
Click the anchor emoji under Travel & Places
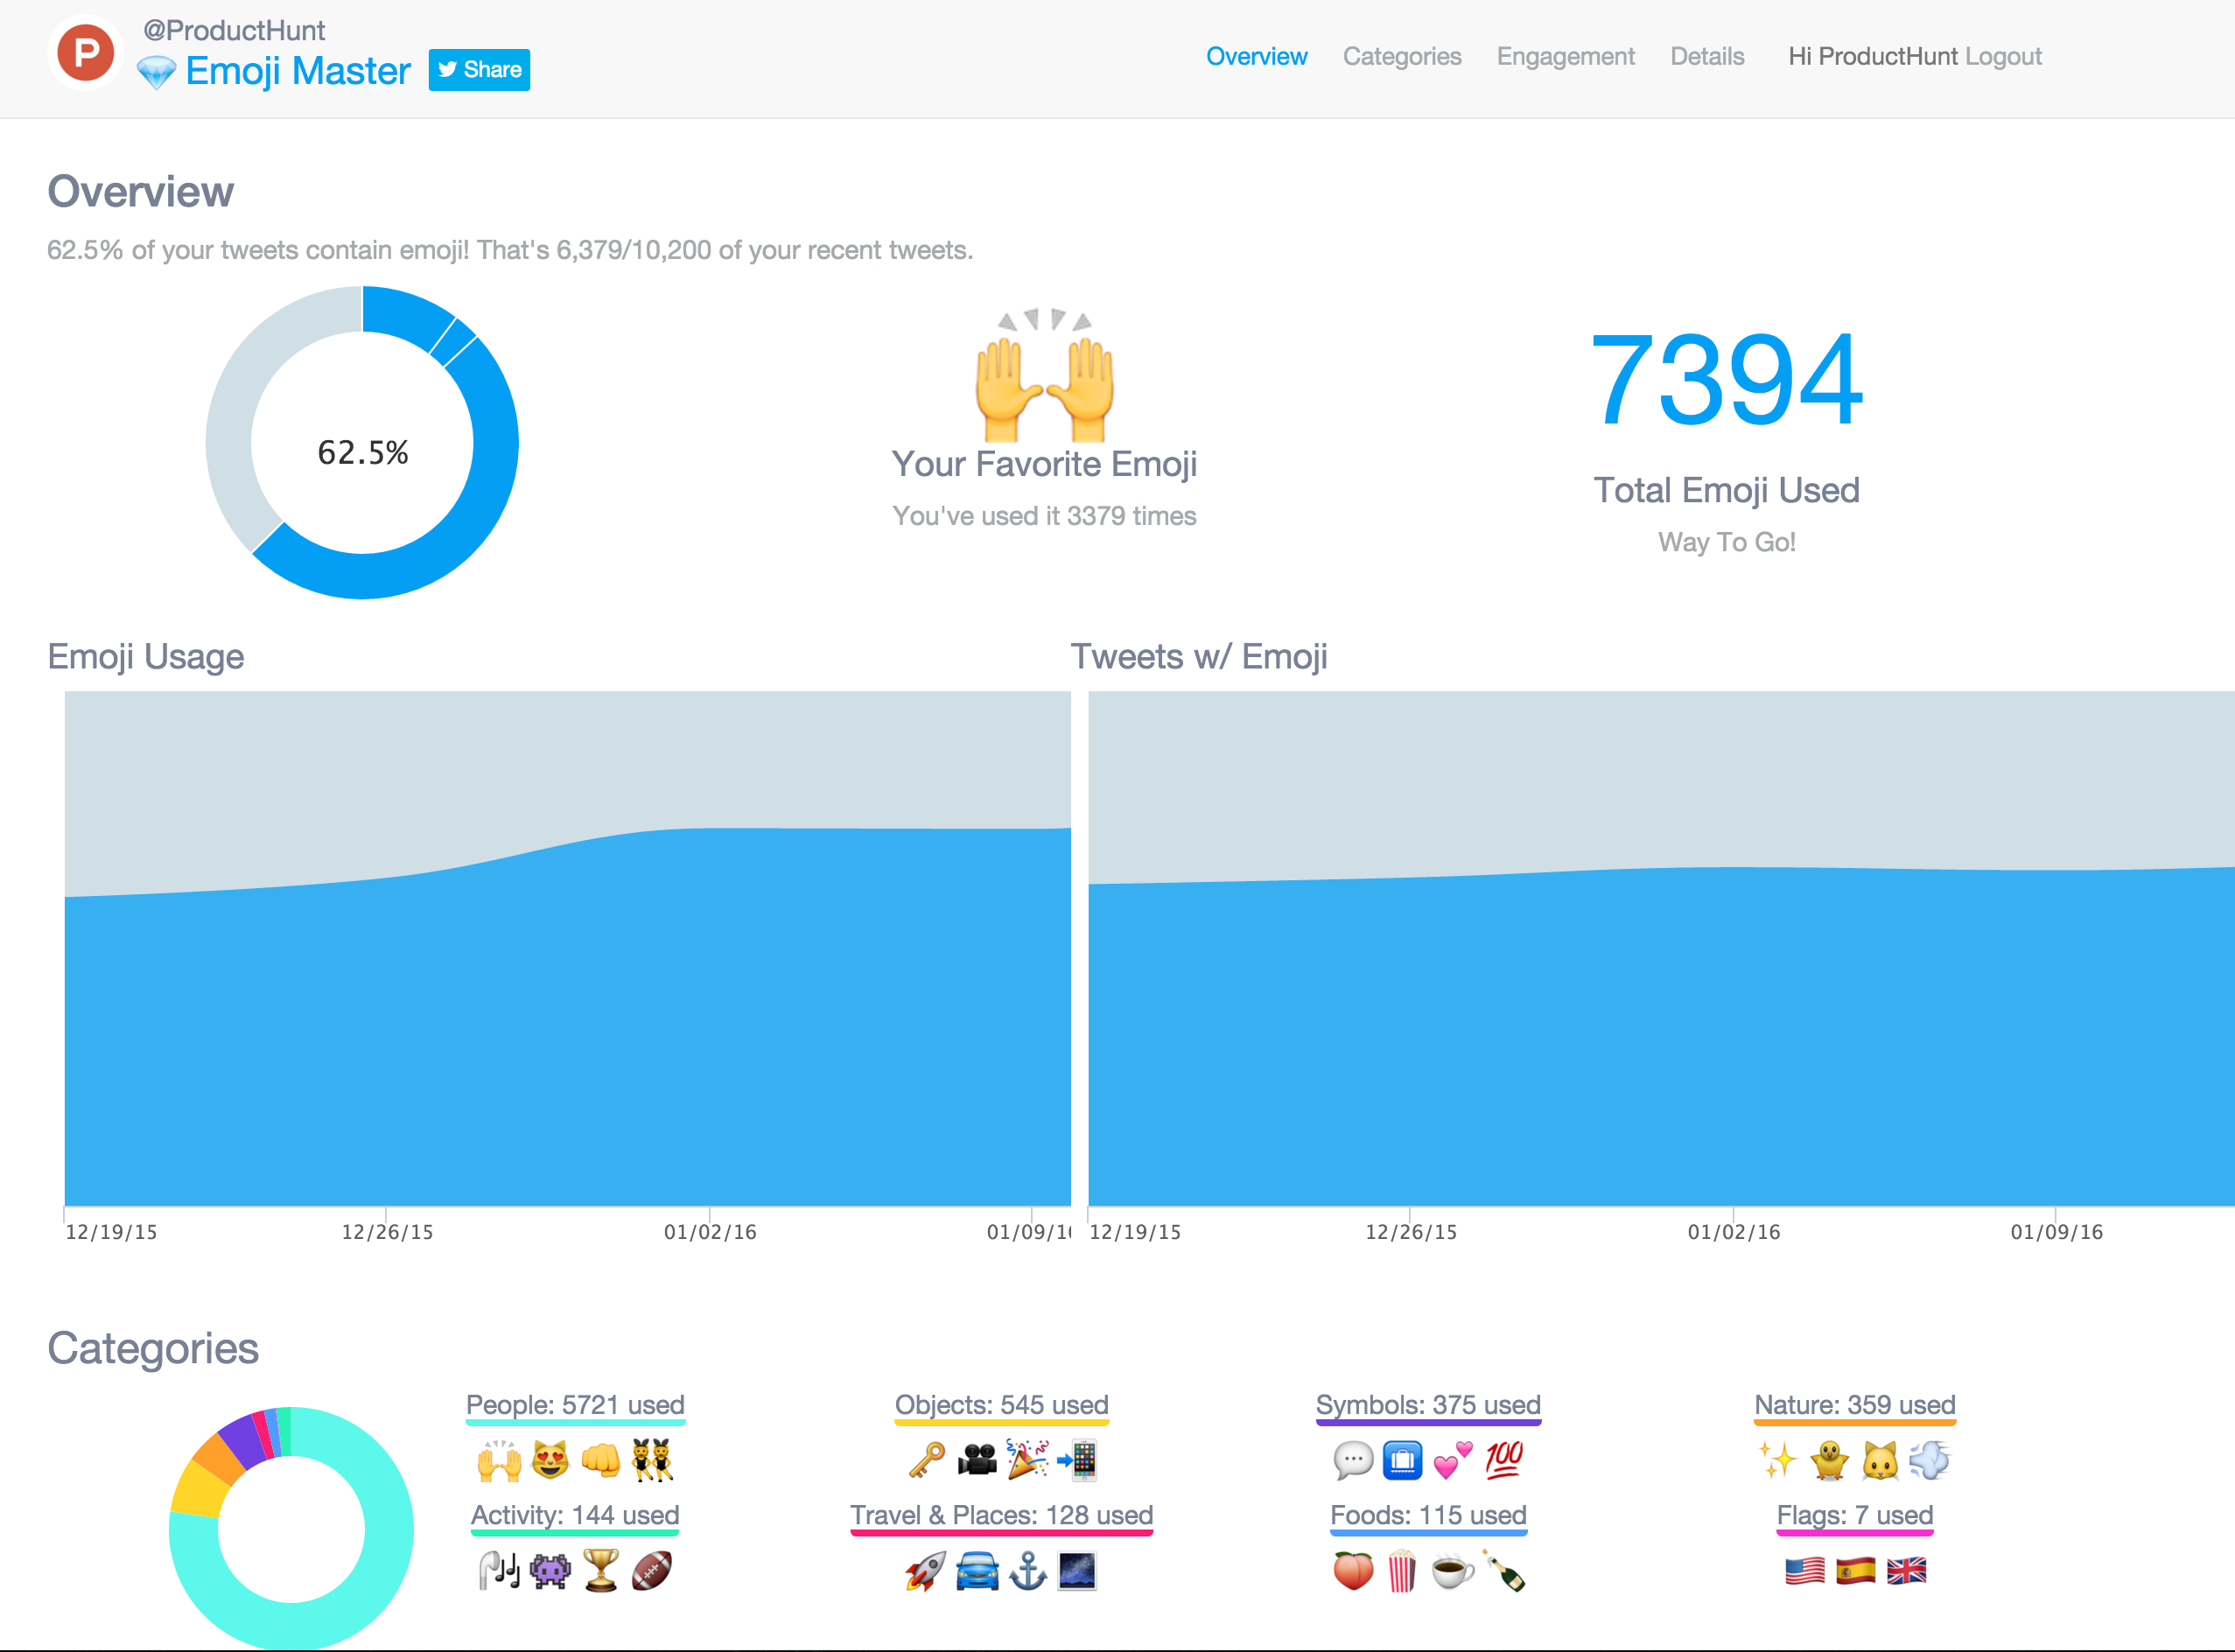point(1027,1571)
